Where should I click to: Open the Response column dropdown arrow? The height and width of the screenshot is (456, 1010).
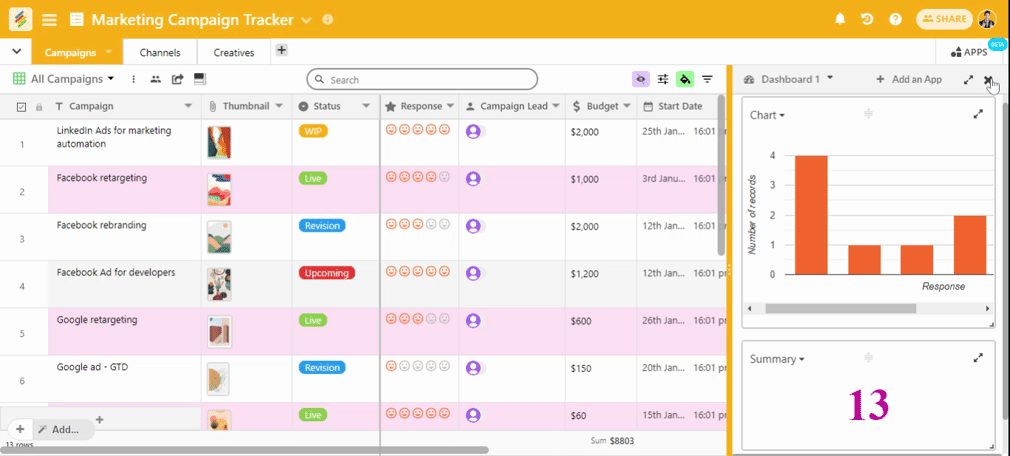[450, 106]
